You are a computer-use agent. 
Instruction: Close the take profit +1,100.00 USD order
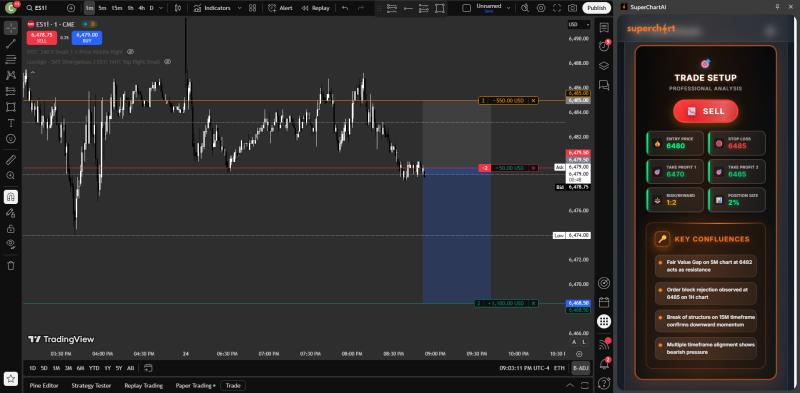(x=534, y=303)
